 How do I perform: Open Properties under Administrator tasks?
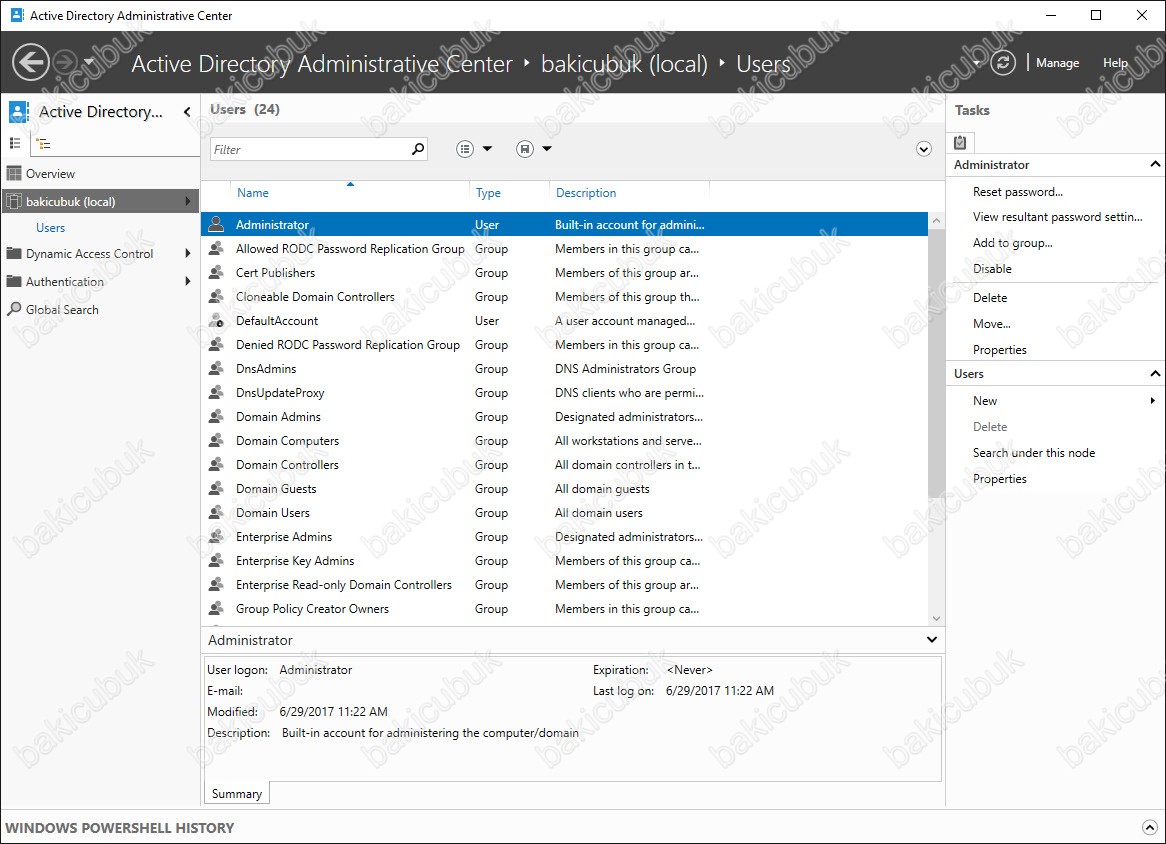point(999,349)
